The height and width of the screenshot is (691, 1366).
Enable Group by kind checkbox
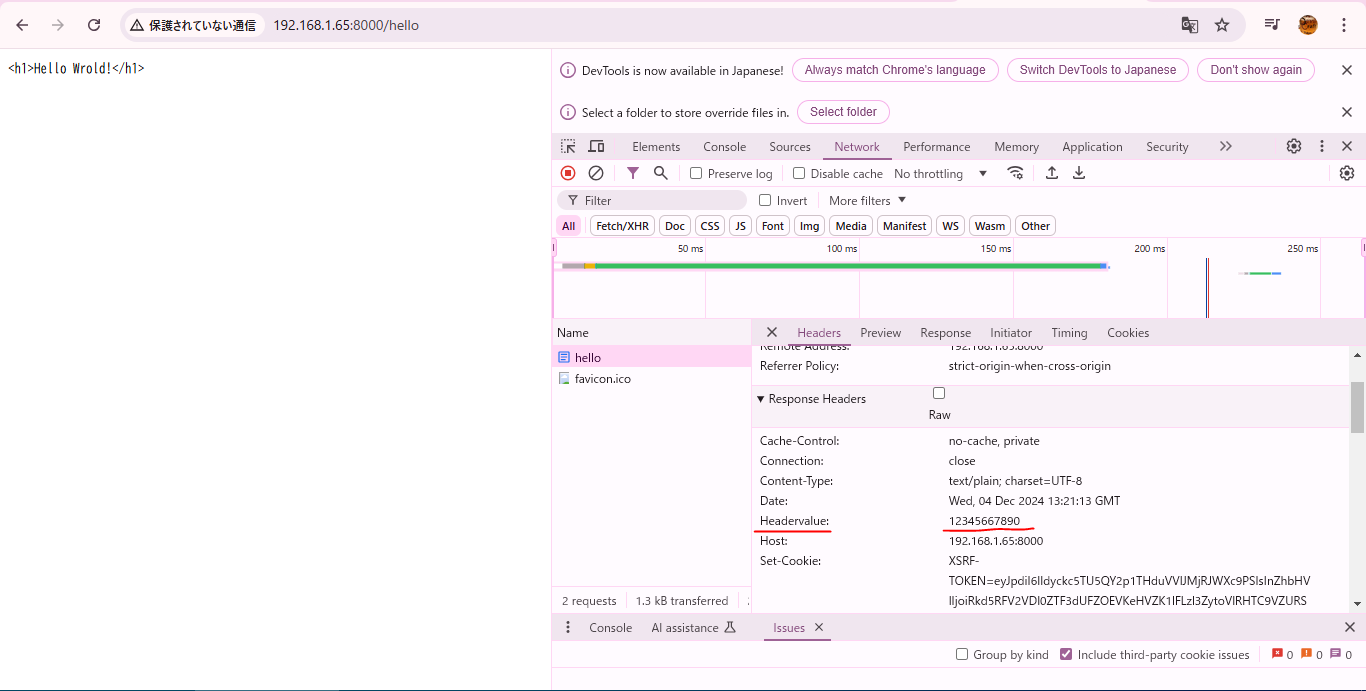962,654
